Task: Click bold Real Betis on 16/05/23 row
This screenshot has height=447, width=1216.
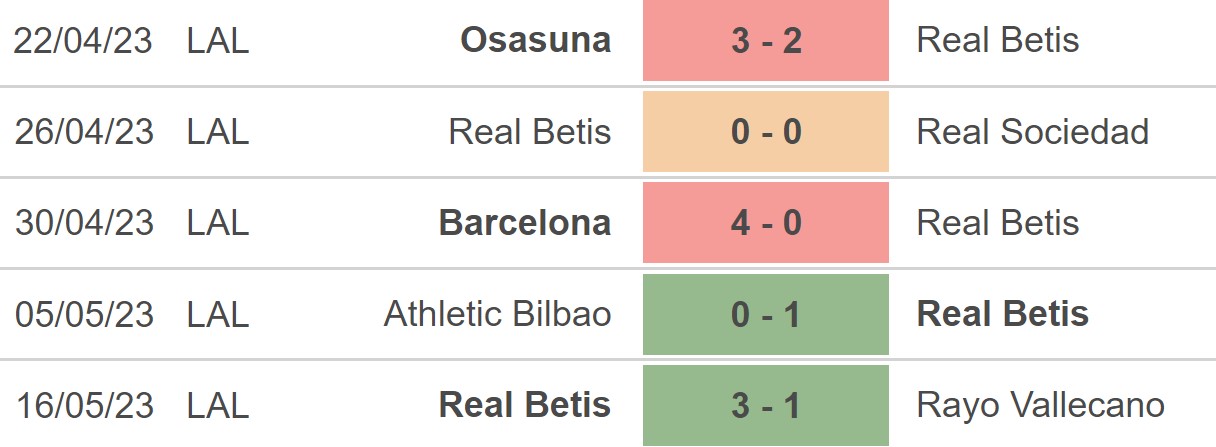Action: (x=524, y=405)
